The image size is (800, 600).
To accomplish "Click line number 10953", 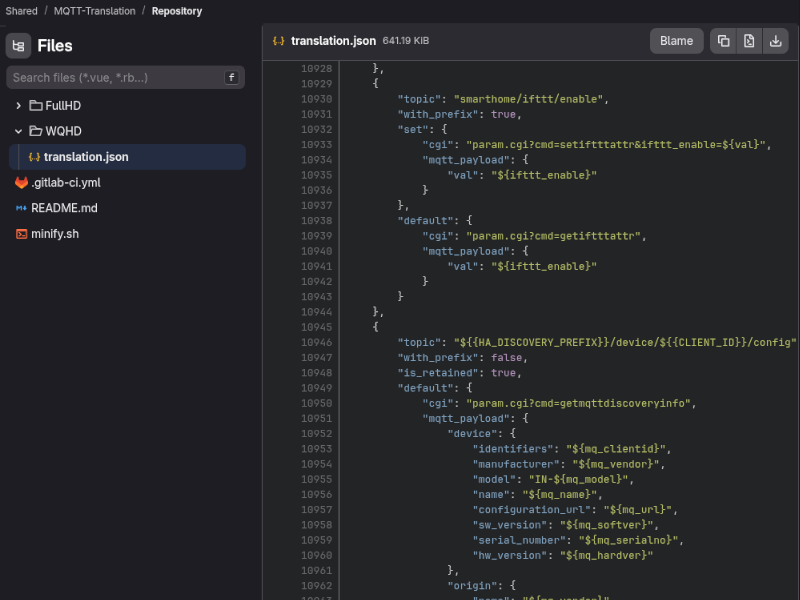I will click(316, 449).
